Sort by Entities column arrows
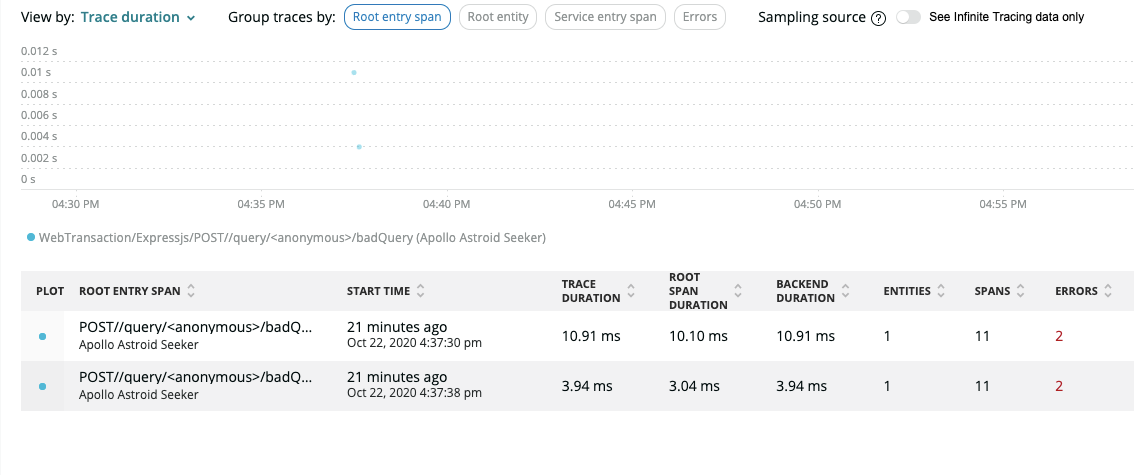 pyautogui.click(x=941, y=291)
